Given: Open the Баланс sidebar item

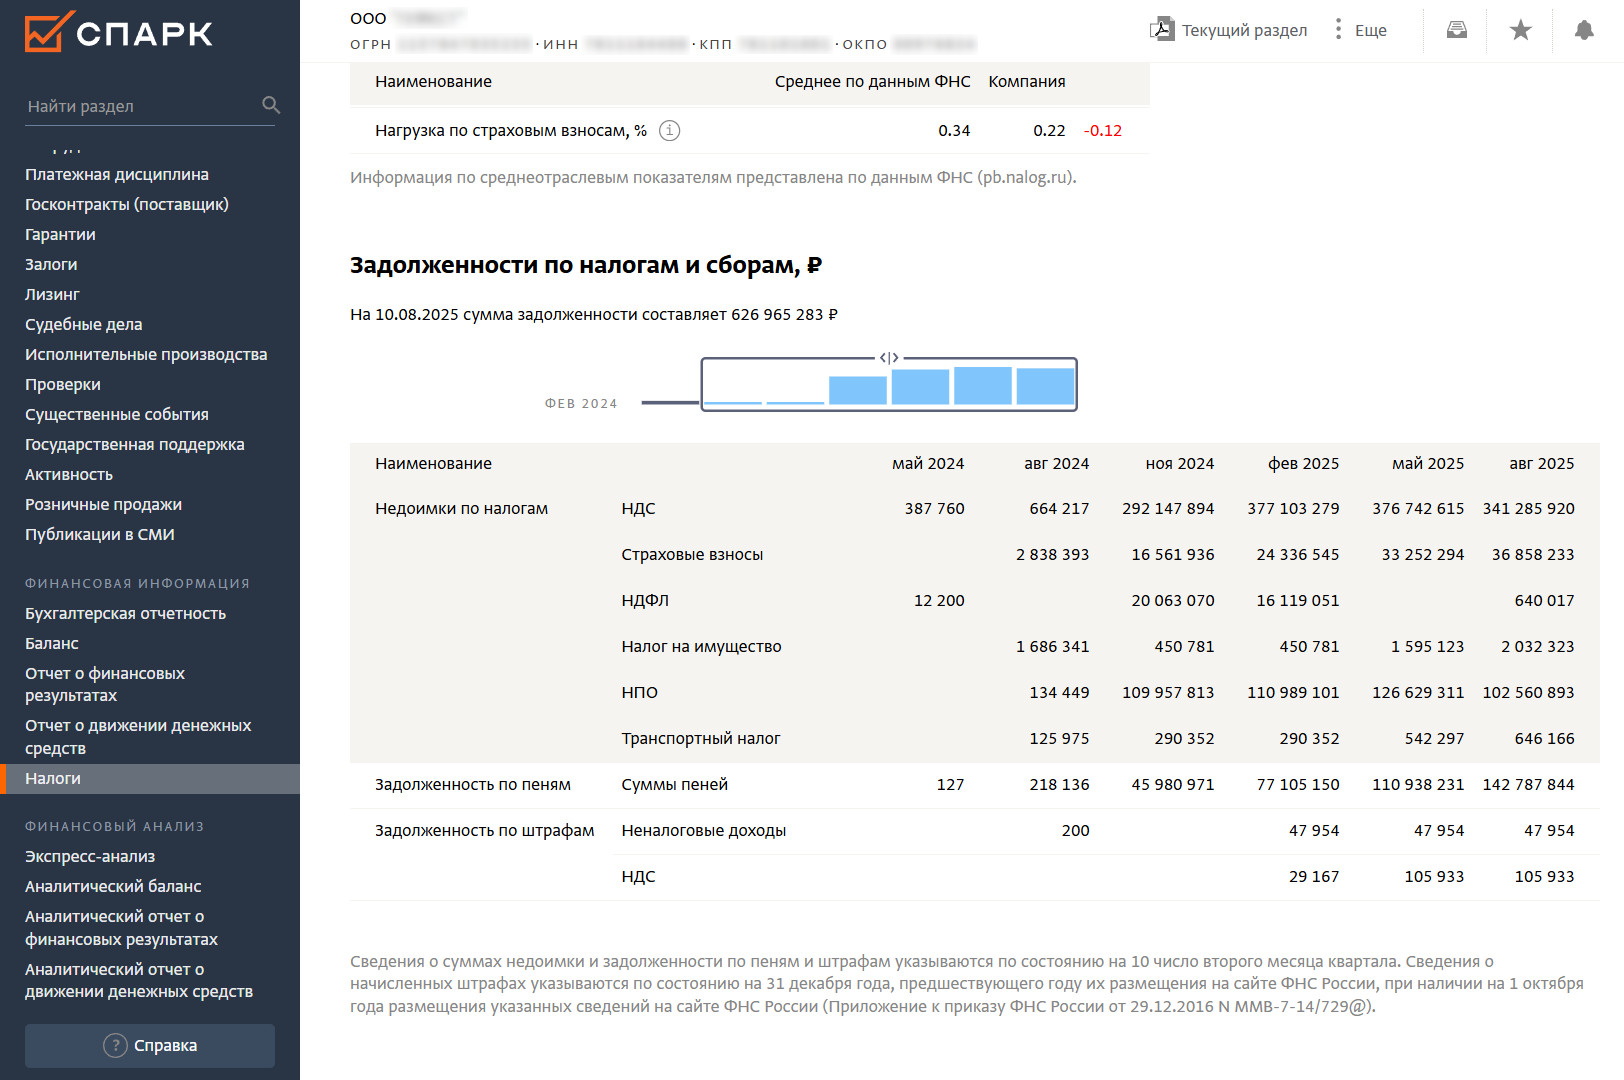Looking at the screenshot, I should (52, 643).
